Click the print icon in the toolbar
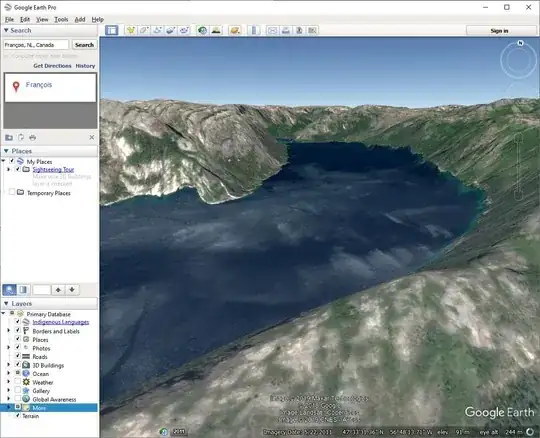The height and width of the screenshot is (438, 540). tap(285, 30)
